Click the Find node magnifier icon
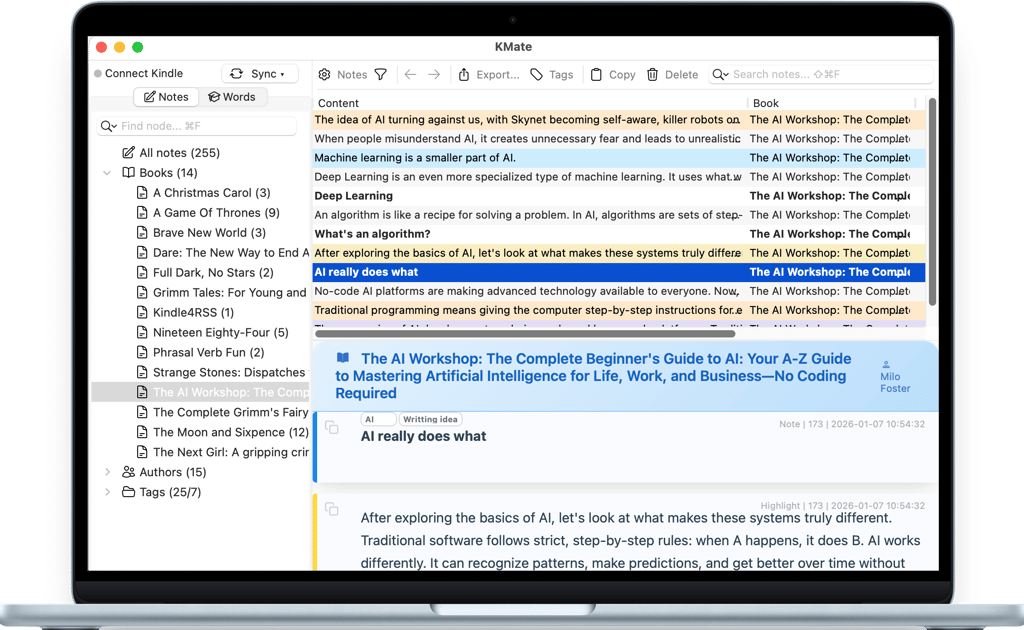 108,126
